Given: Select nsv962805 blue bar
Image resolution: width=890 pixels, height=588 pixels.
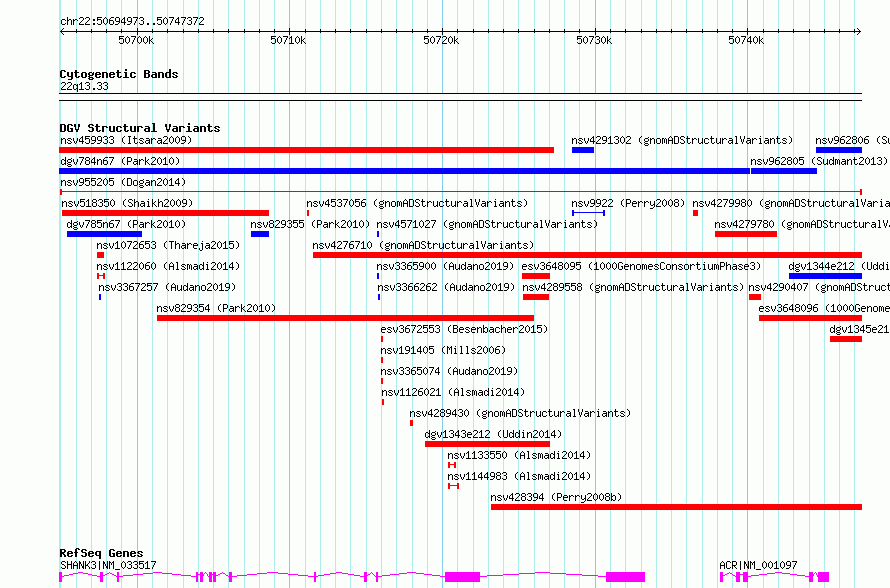Looking at the screenshot, I should 784,171.
